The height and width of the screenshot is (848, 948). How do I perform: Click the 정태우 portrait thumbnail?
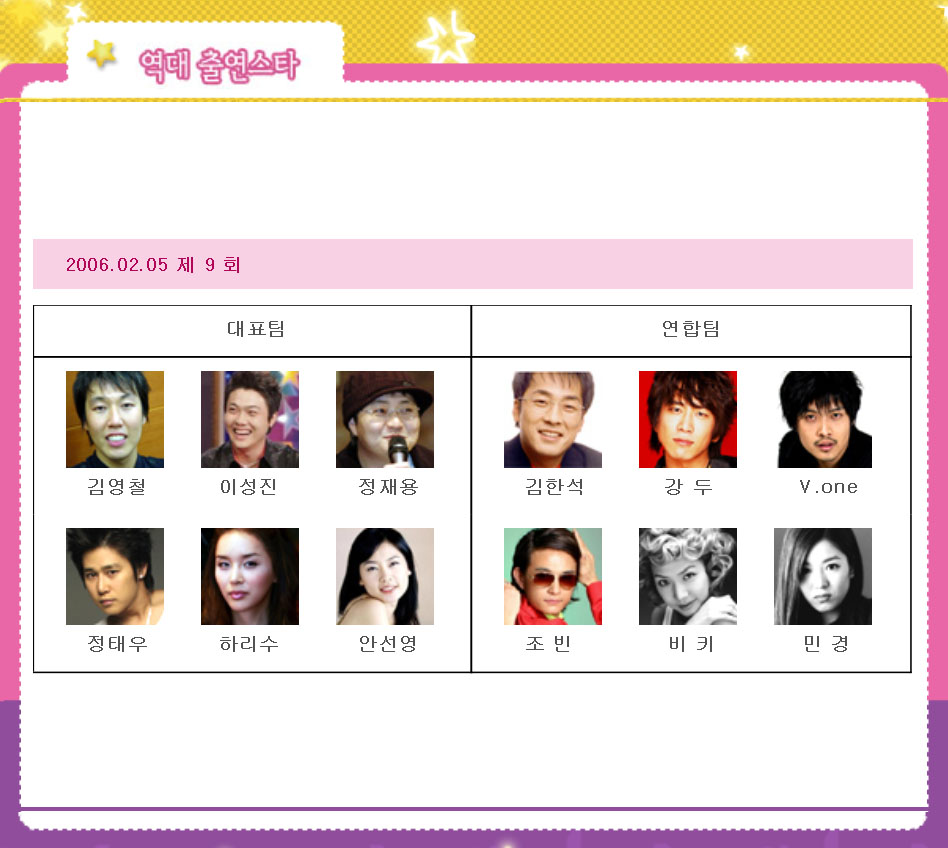(115, 577)
